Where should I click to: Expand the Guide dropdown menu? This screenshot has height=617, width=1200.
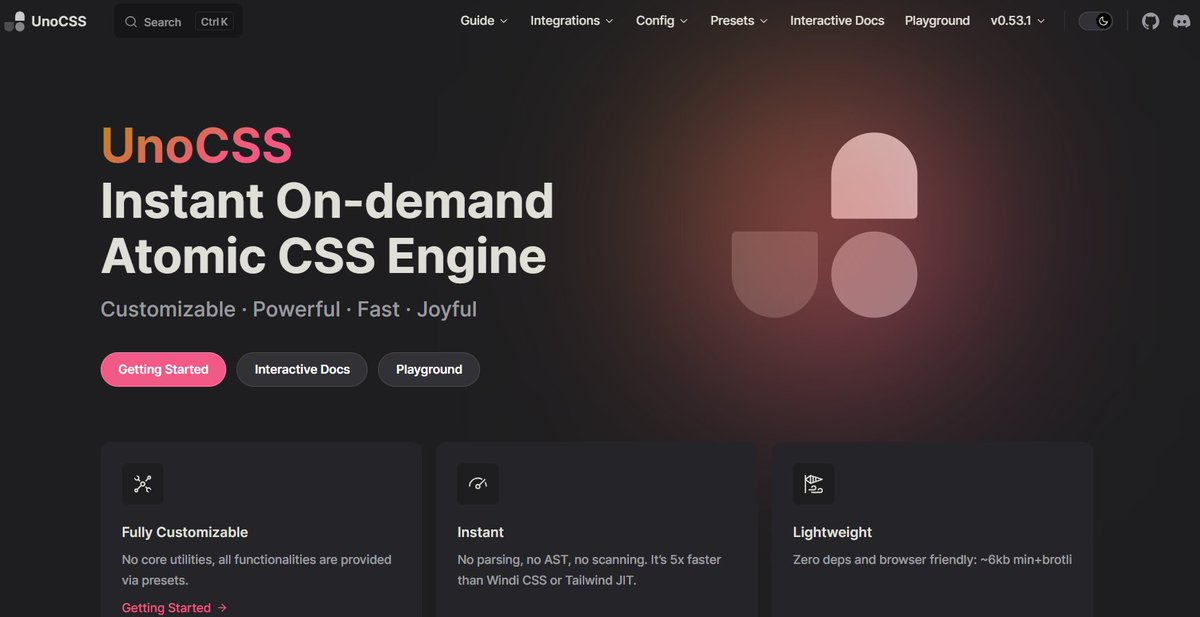pyautogui.click(x=484, y=21)
